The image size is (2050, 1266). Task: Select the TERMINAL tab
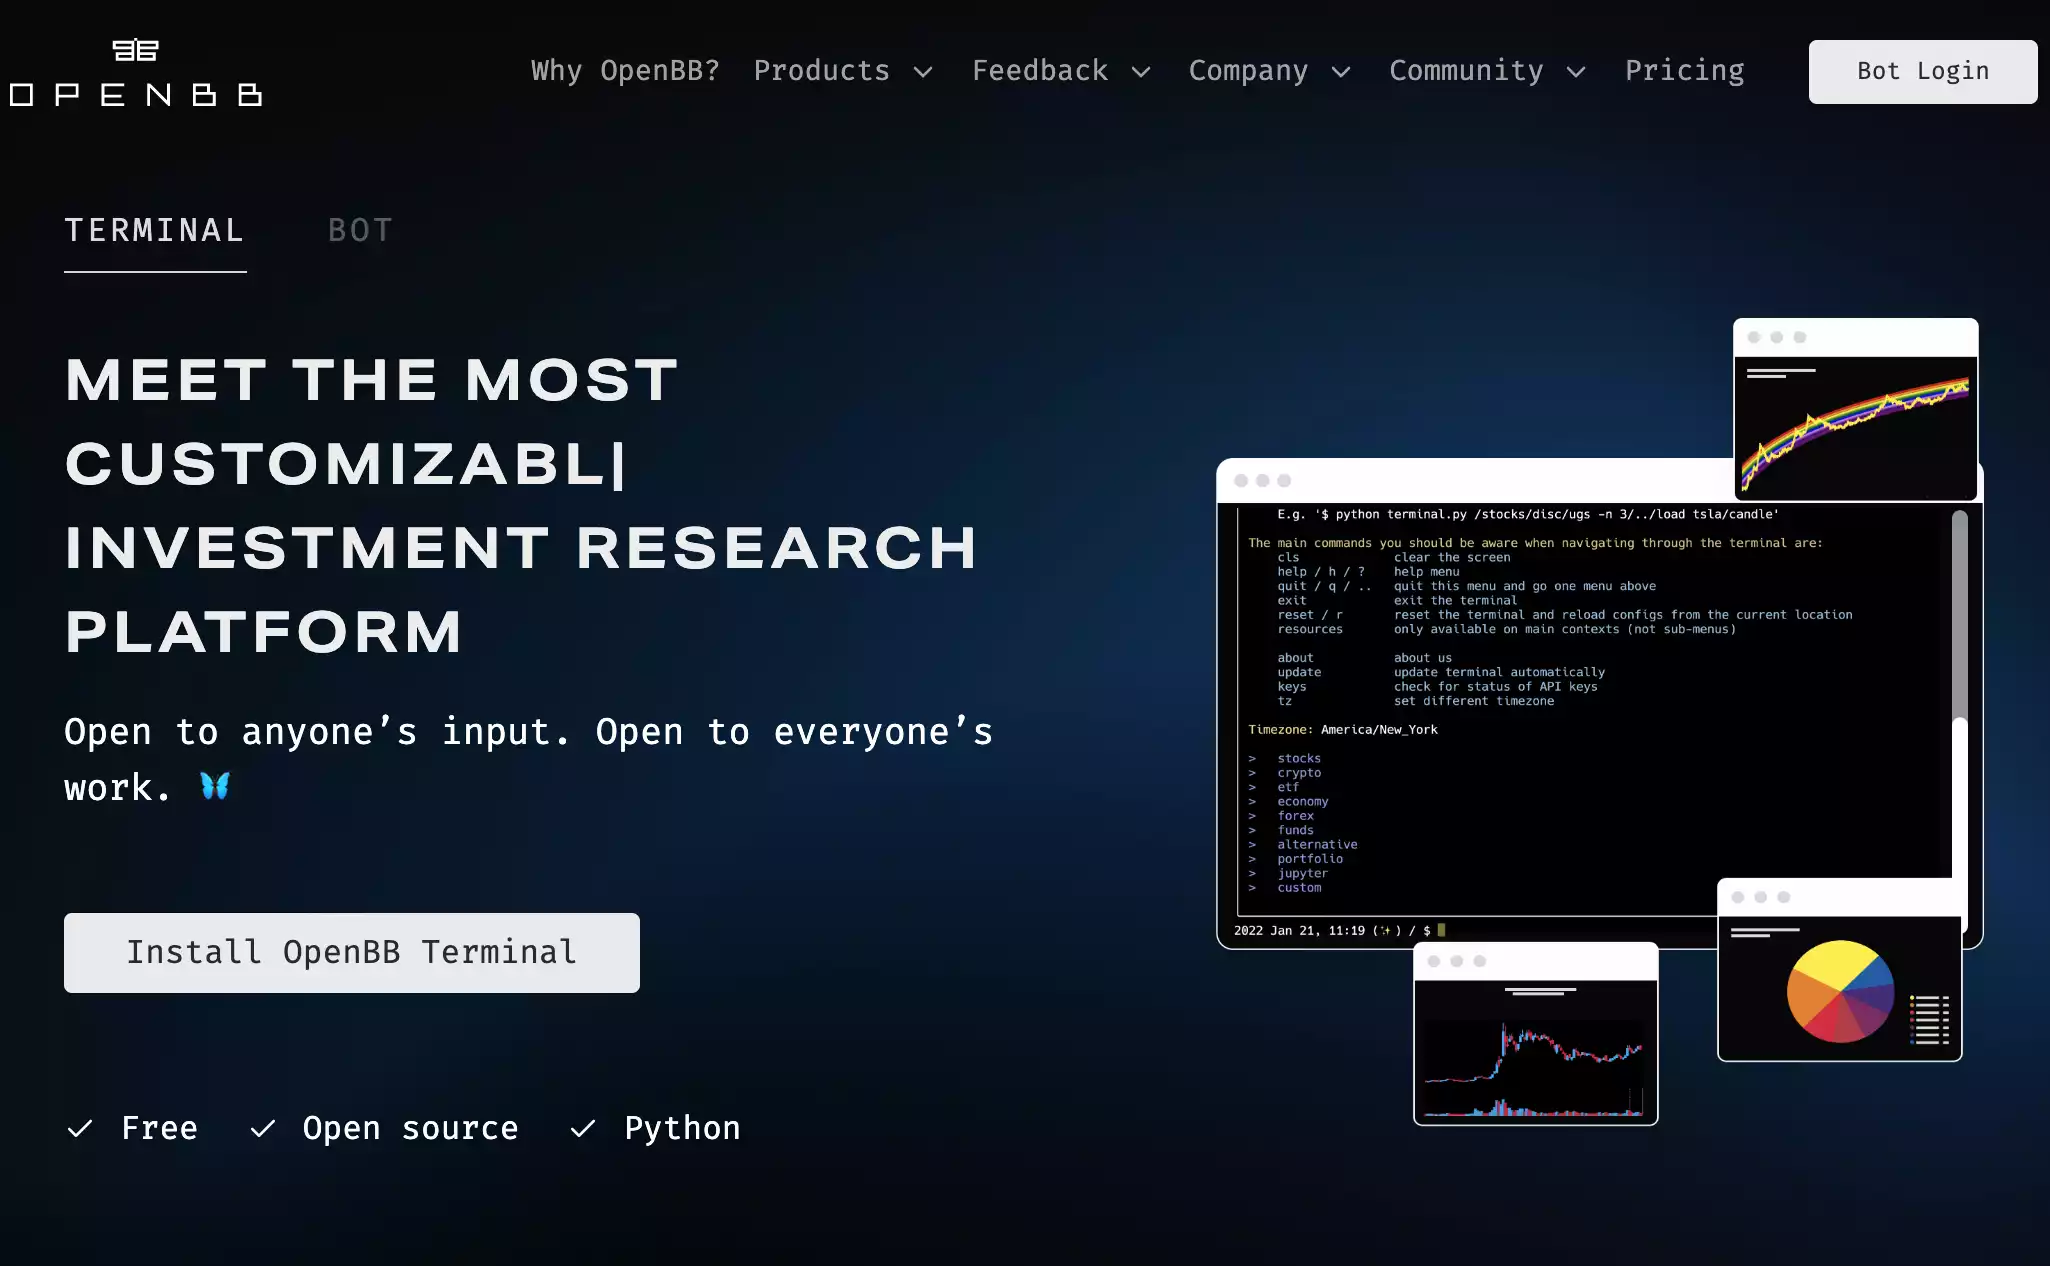point(155,231)
